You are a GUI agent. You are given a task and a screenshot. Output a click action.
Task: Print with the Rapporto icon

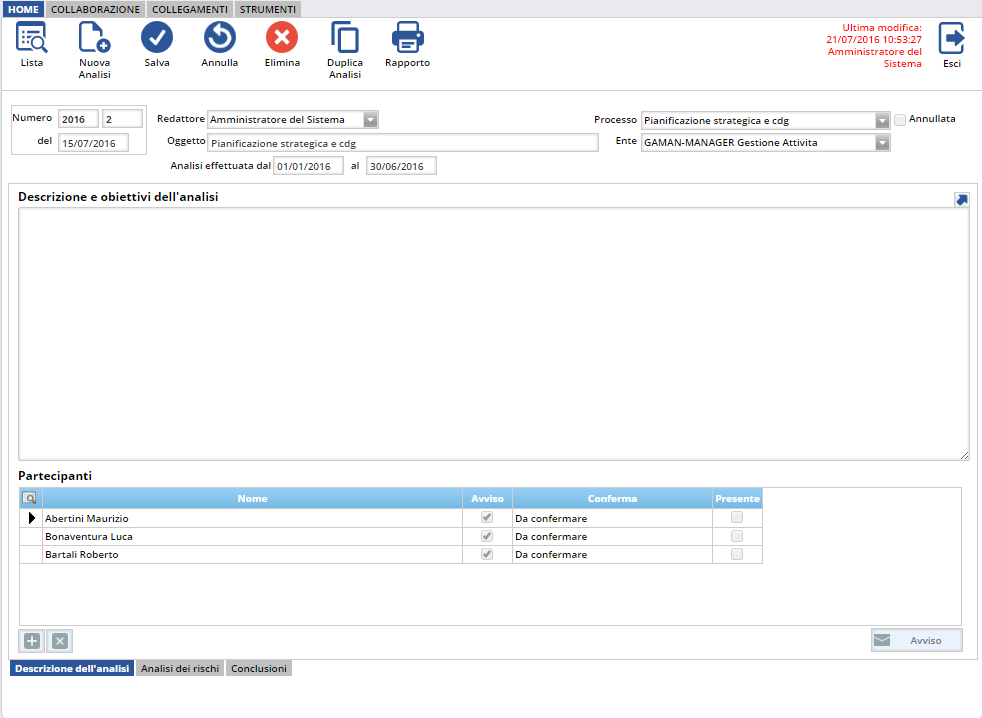[407, 38]
